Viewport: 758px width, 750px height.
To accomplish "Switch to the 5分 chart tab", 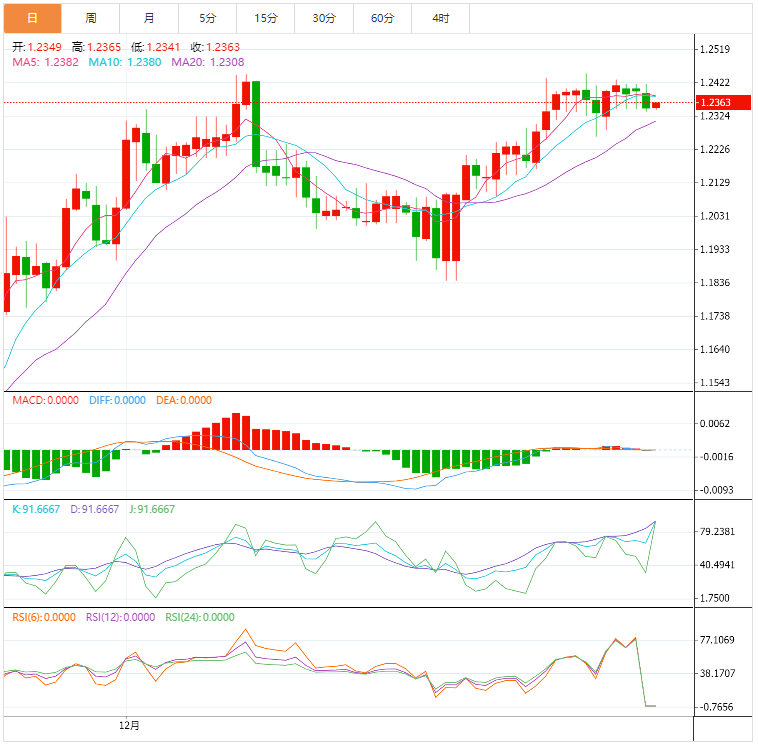I will pyautogui.click(x=207, y=18).
